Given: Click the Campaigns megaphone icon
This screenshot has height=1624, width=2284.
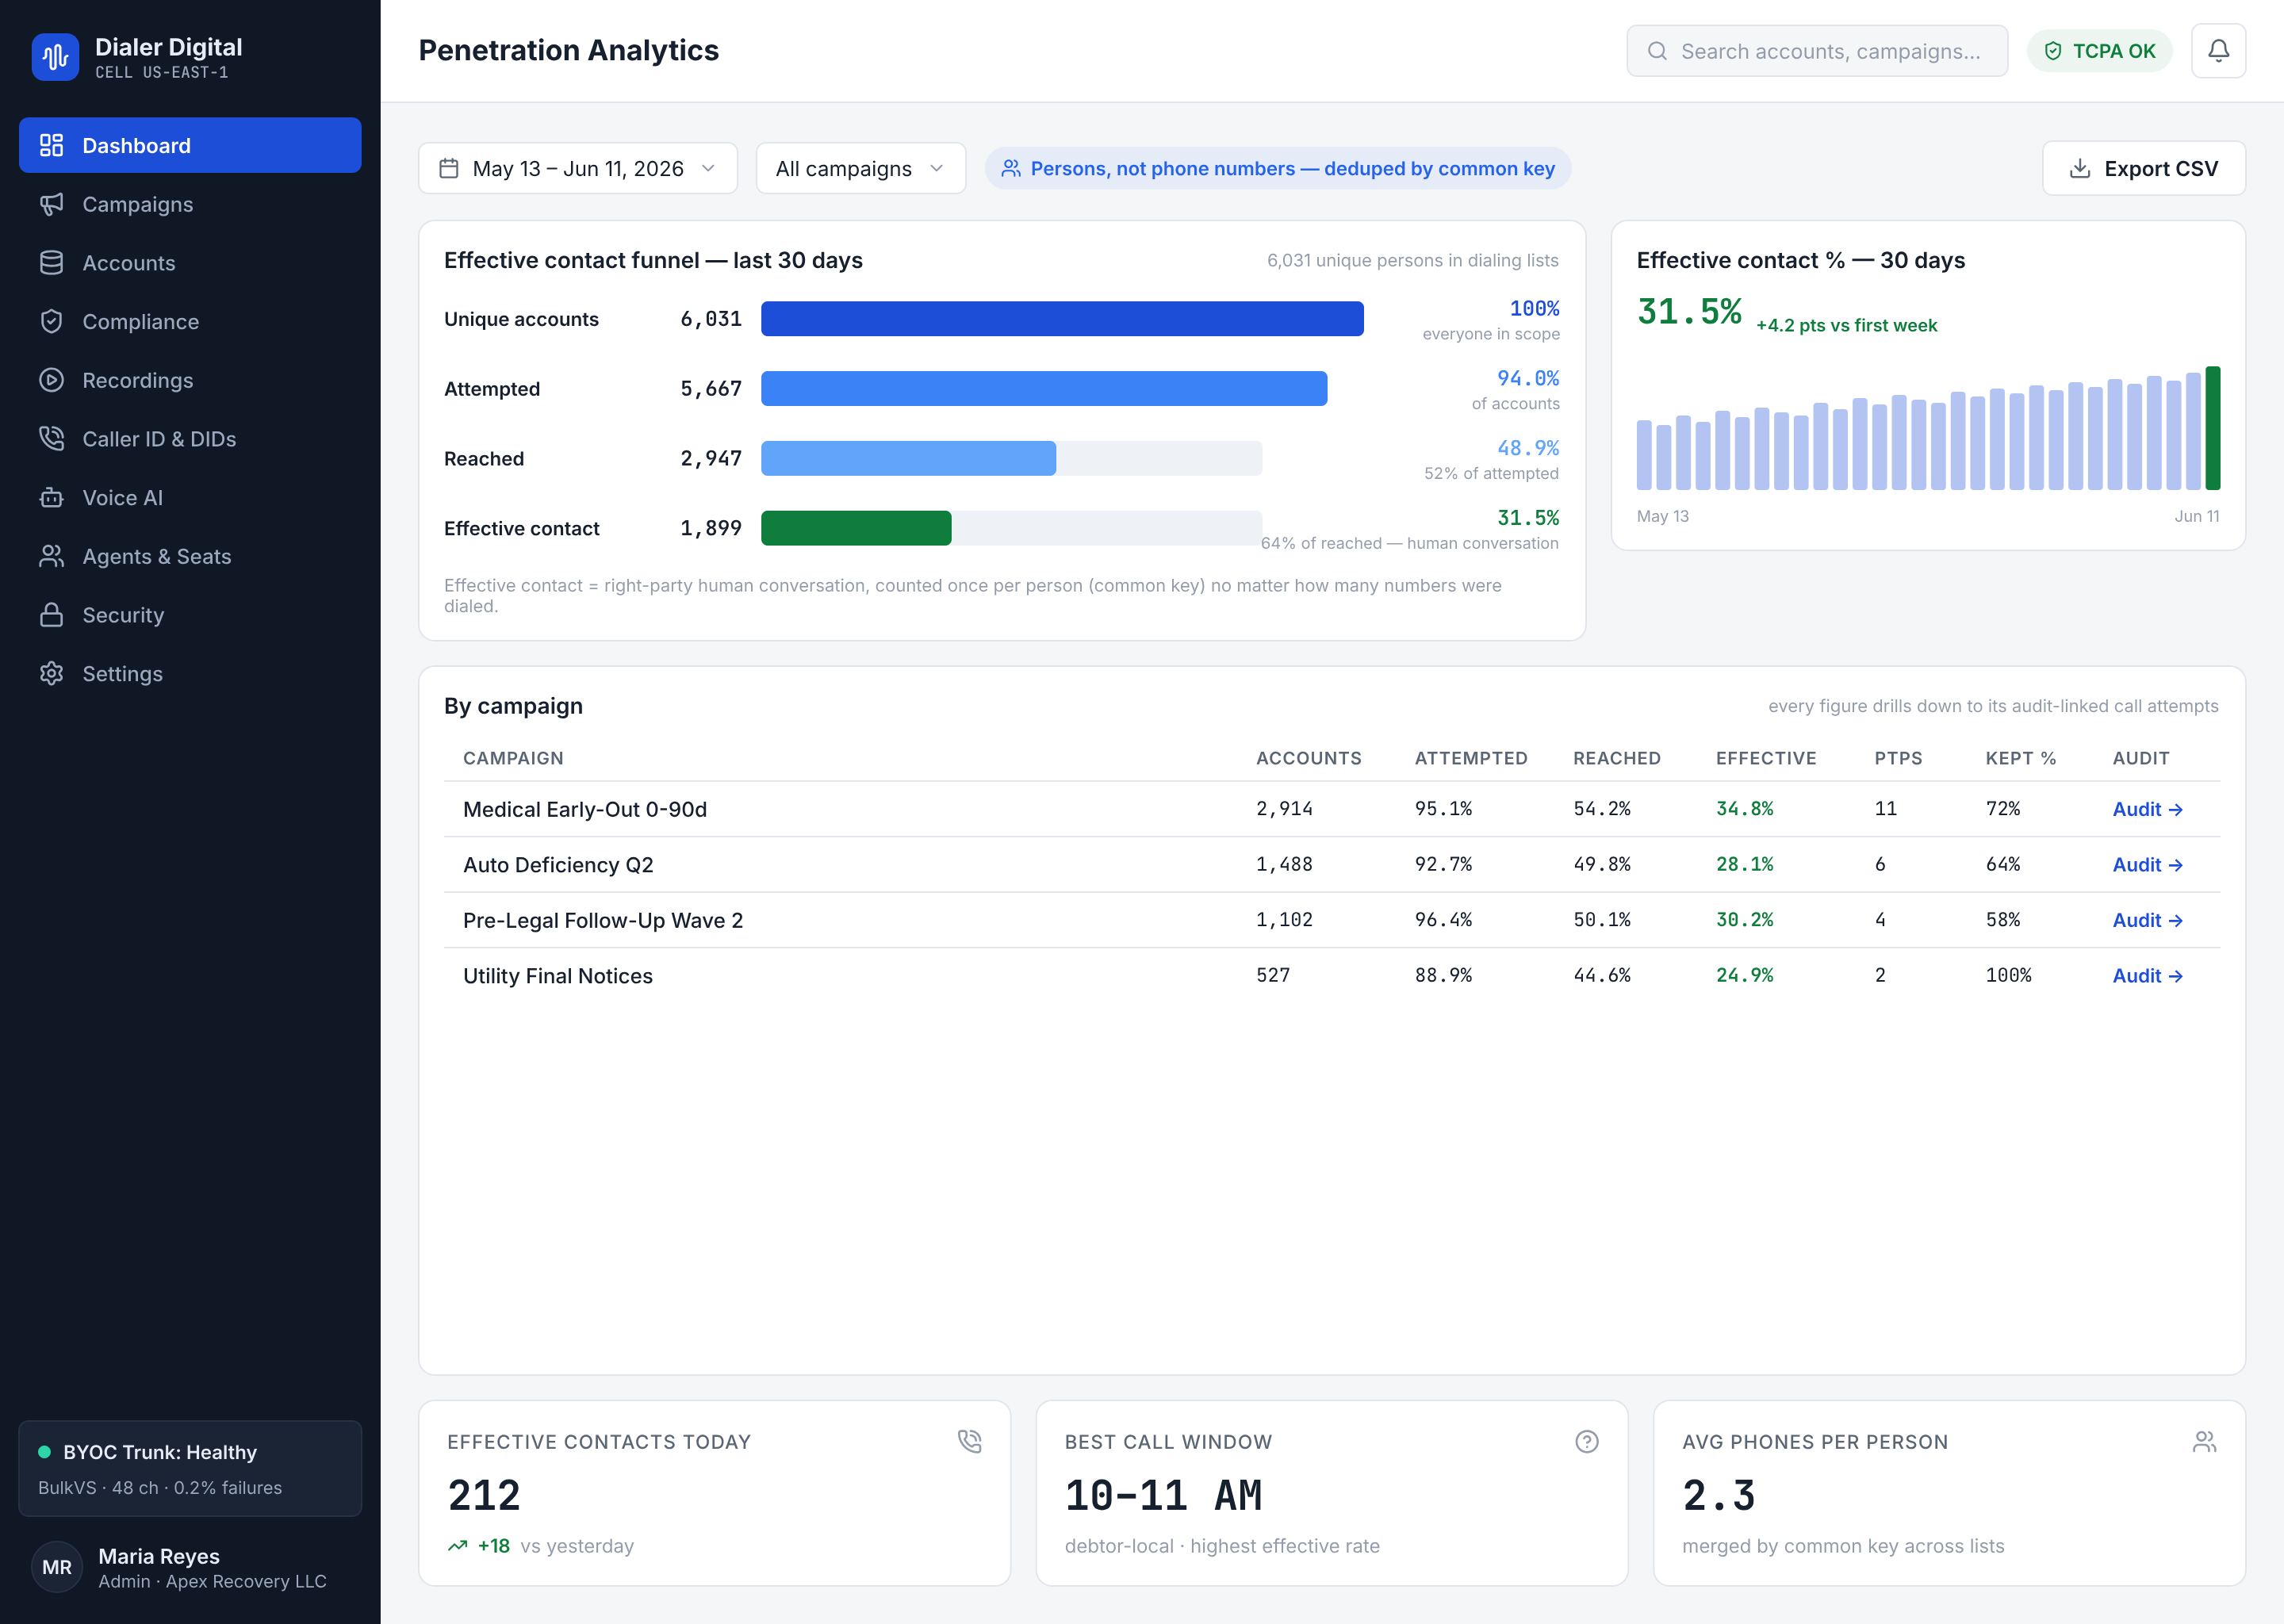Looking at the screenshot, I should (51, 204).
